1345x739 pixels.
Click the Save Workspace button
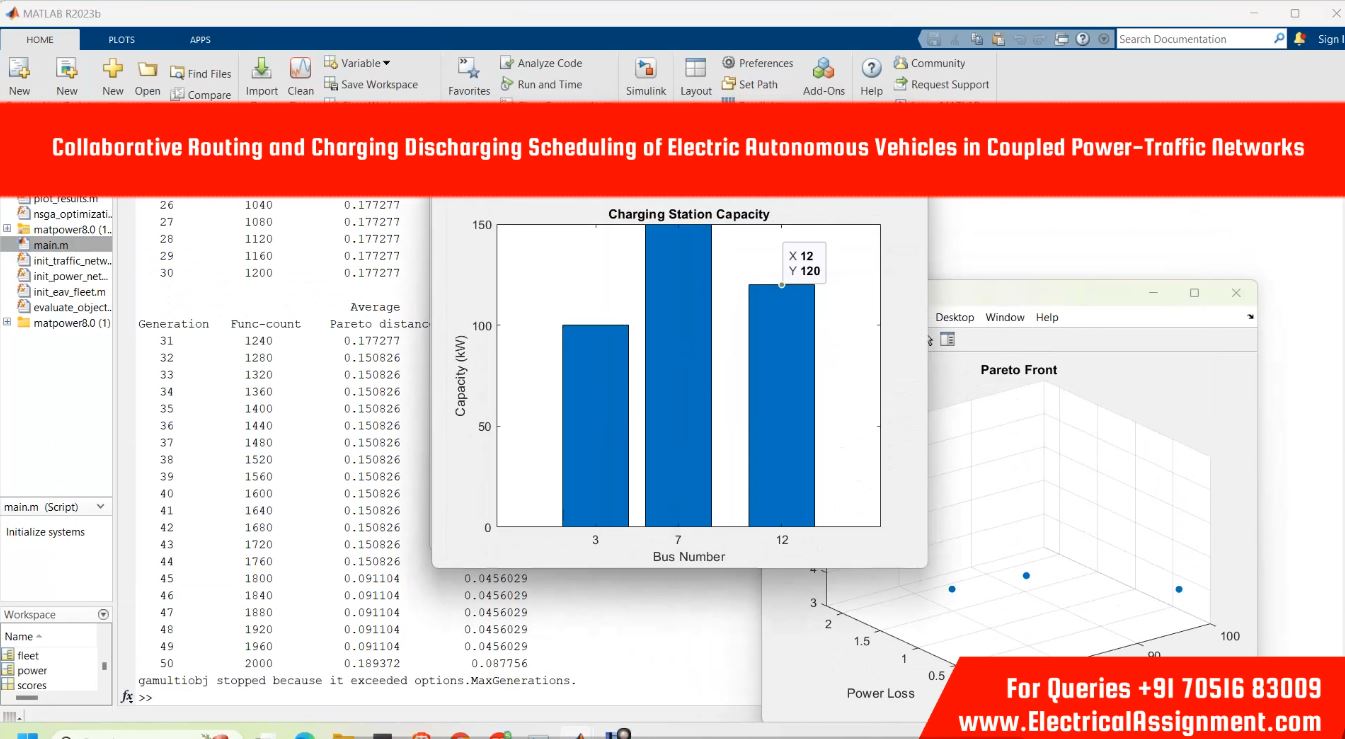[x=379, y=85]
